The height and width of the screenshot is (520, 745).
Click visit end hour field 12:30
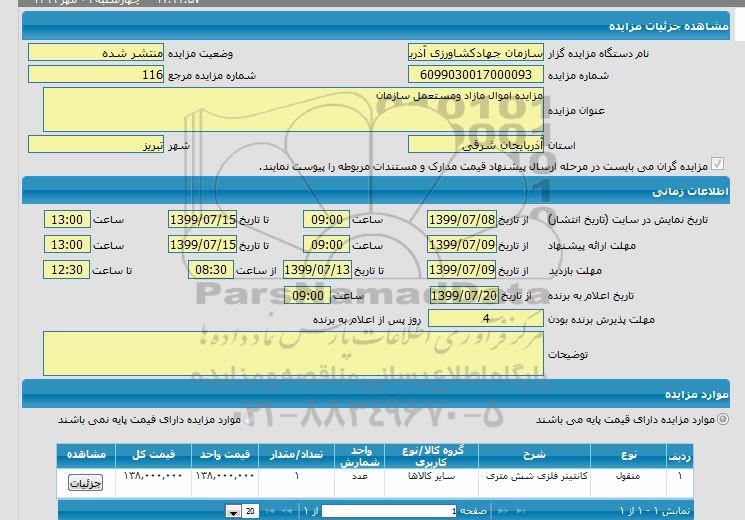click(67, 270)
